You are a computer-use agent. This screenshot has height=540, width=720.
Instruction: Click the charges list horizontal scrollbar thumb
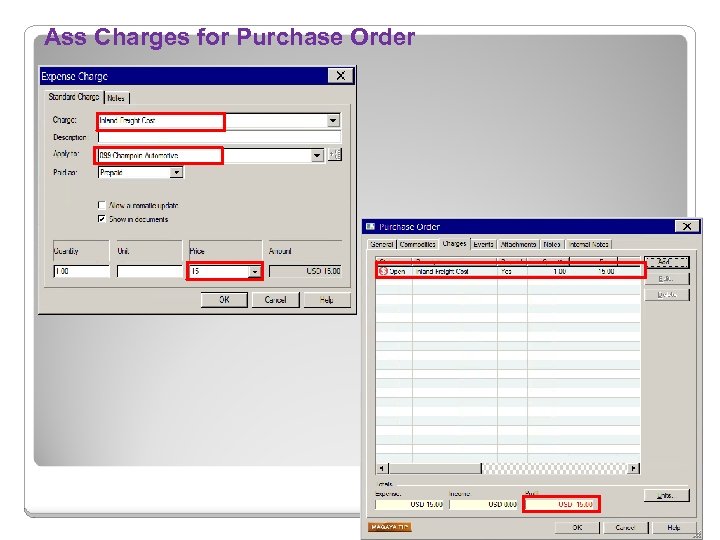pos(435,468)
